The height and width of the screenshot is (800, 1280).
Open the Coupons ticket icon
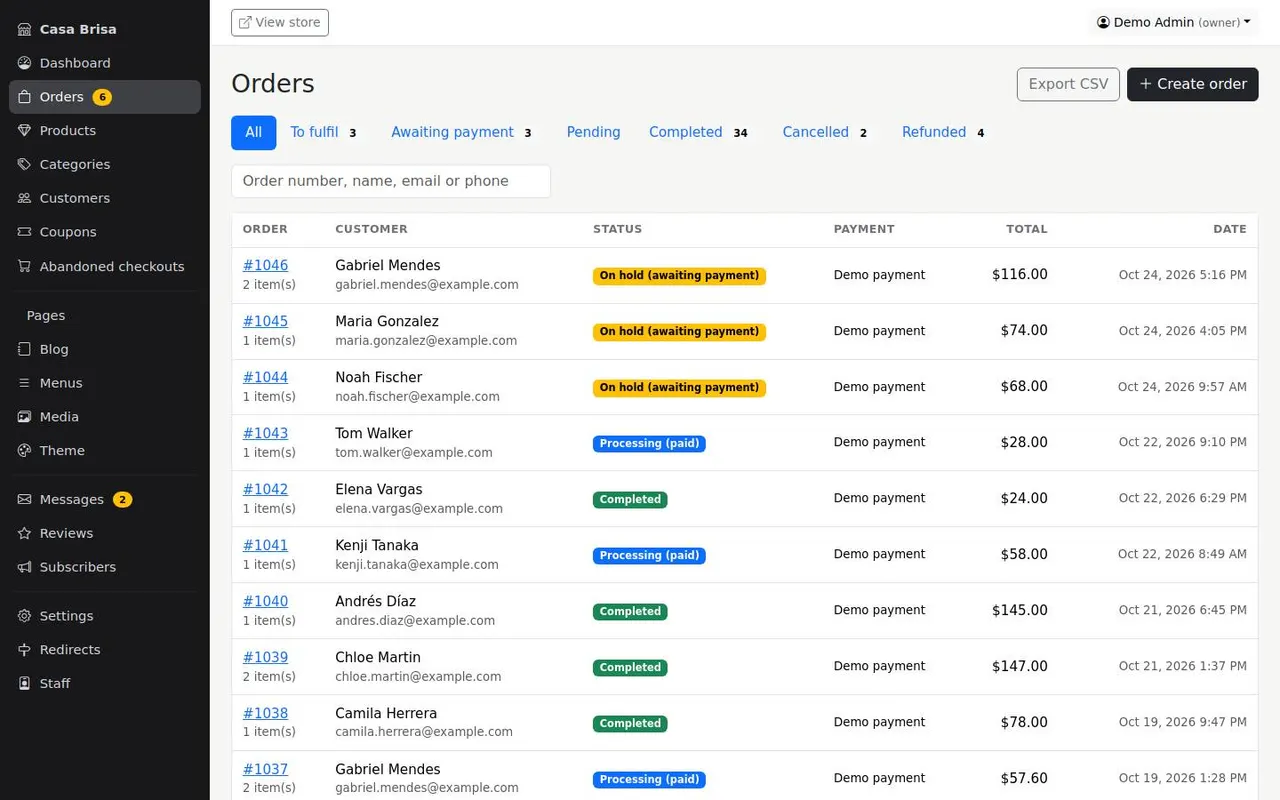coord(24,232)
